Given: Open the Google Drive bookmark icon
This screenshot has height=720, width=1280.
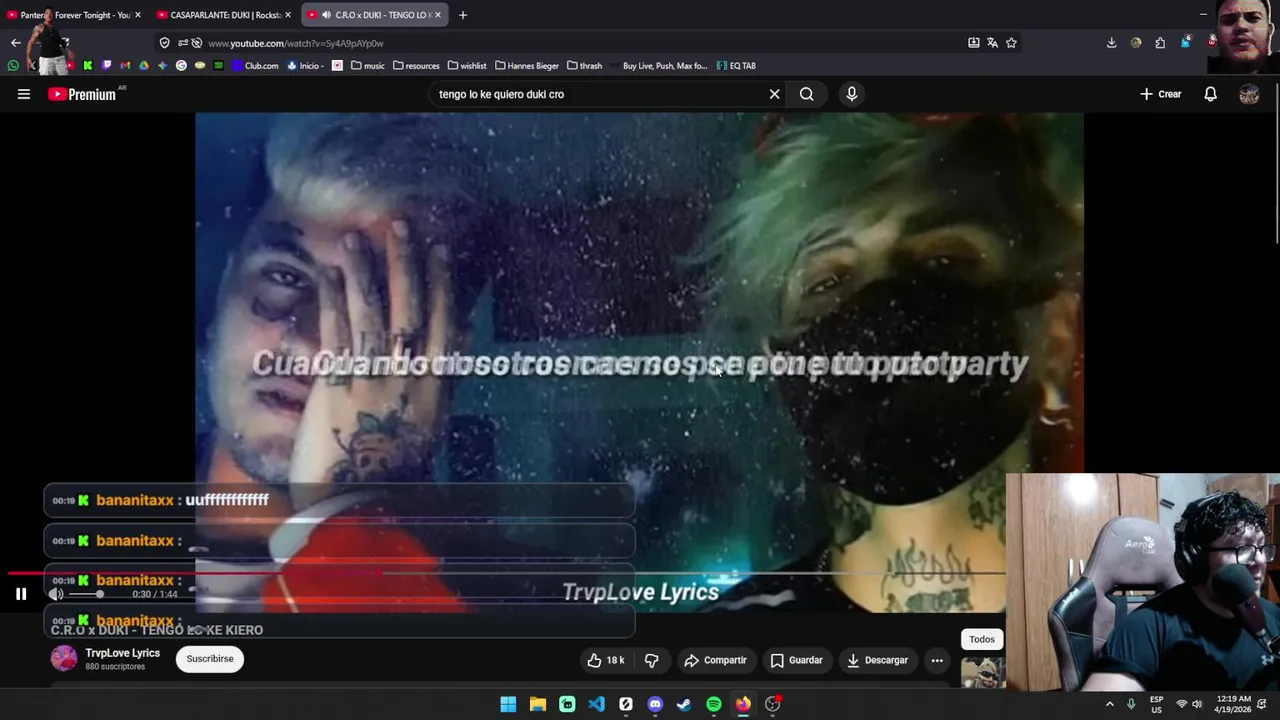Looking at the screenshot, I should [x=144, y=66].
